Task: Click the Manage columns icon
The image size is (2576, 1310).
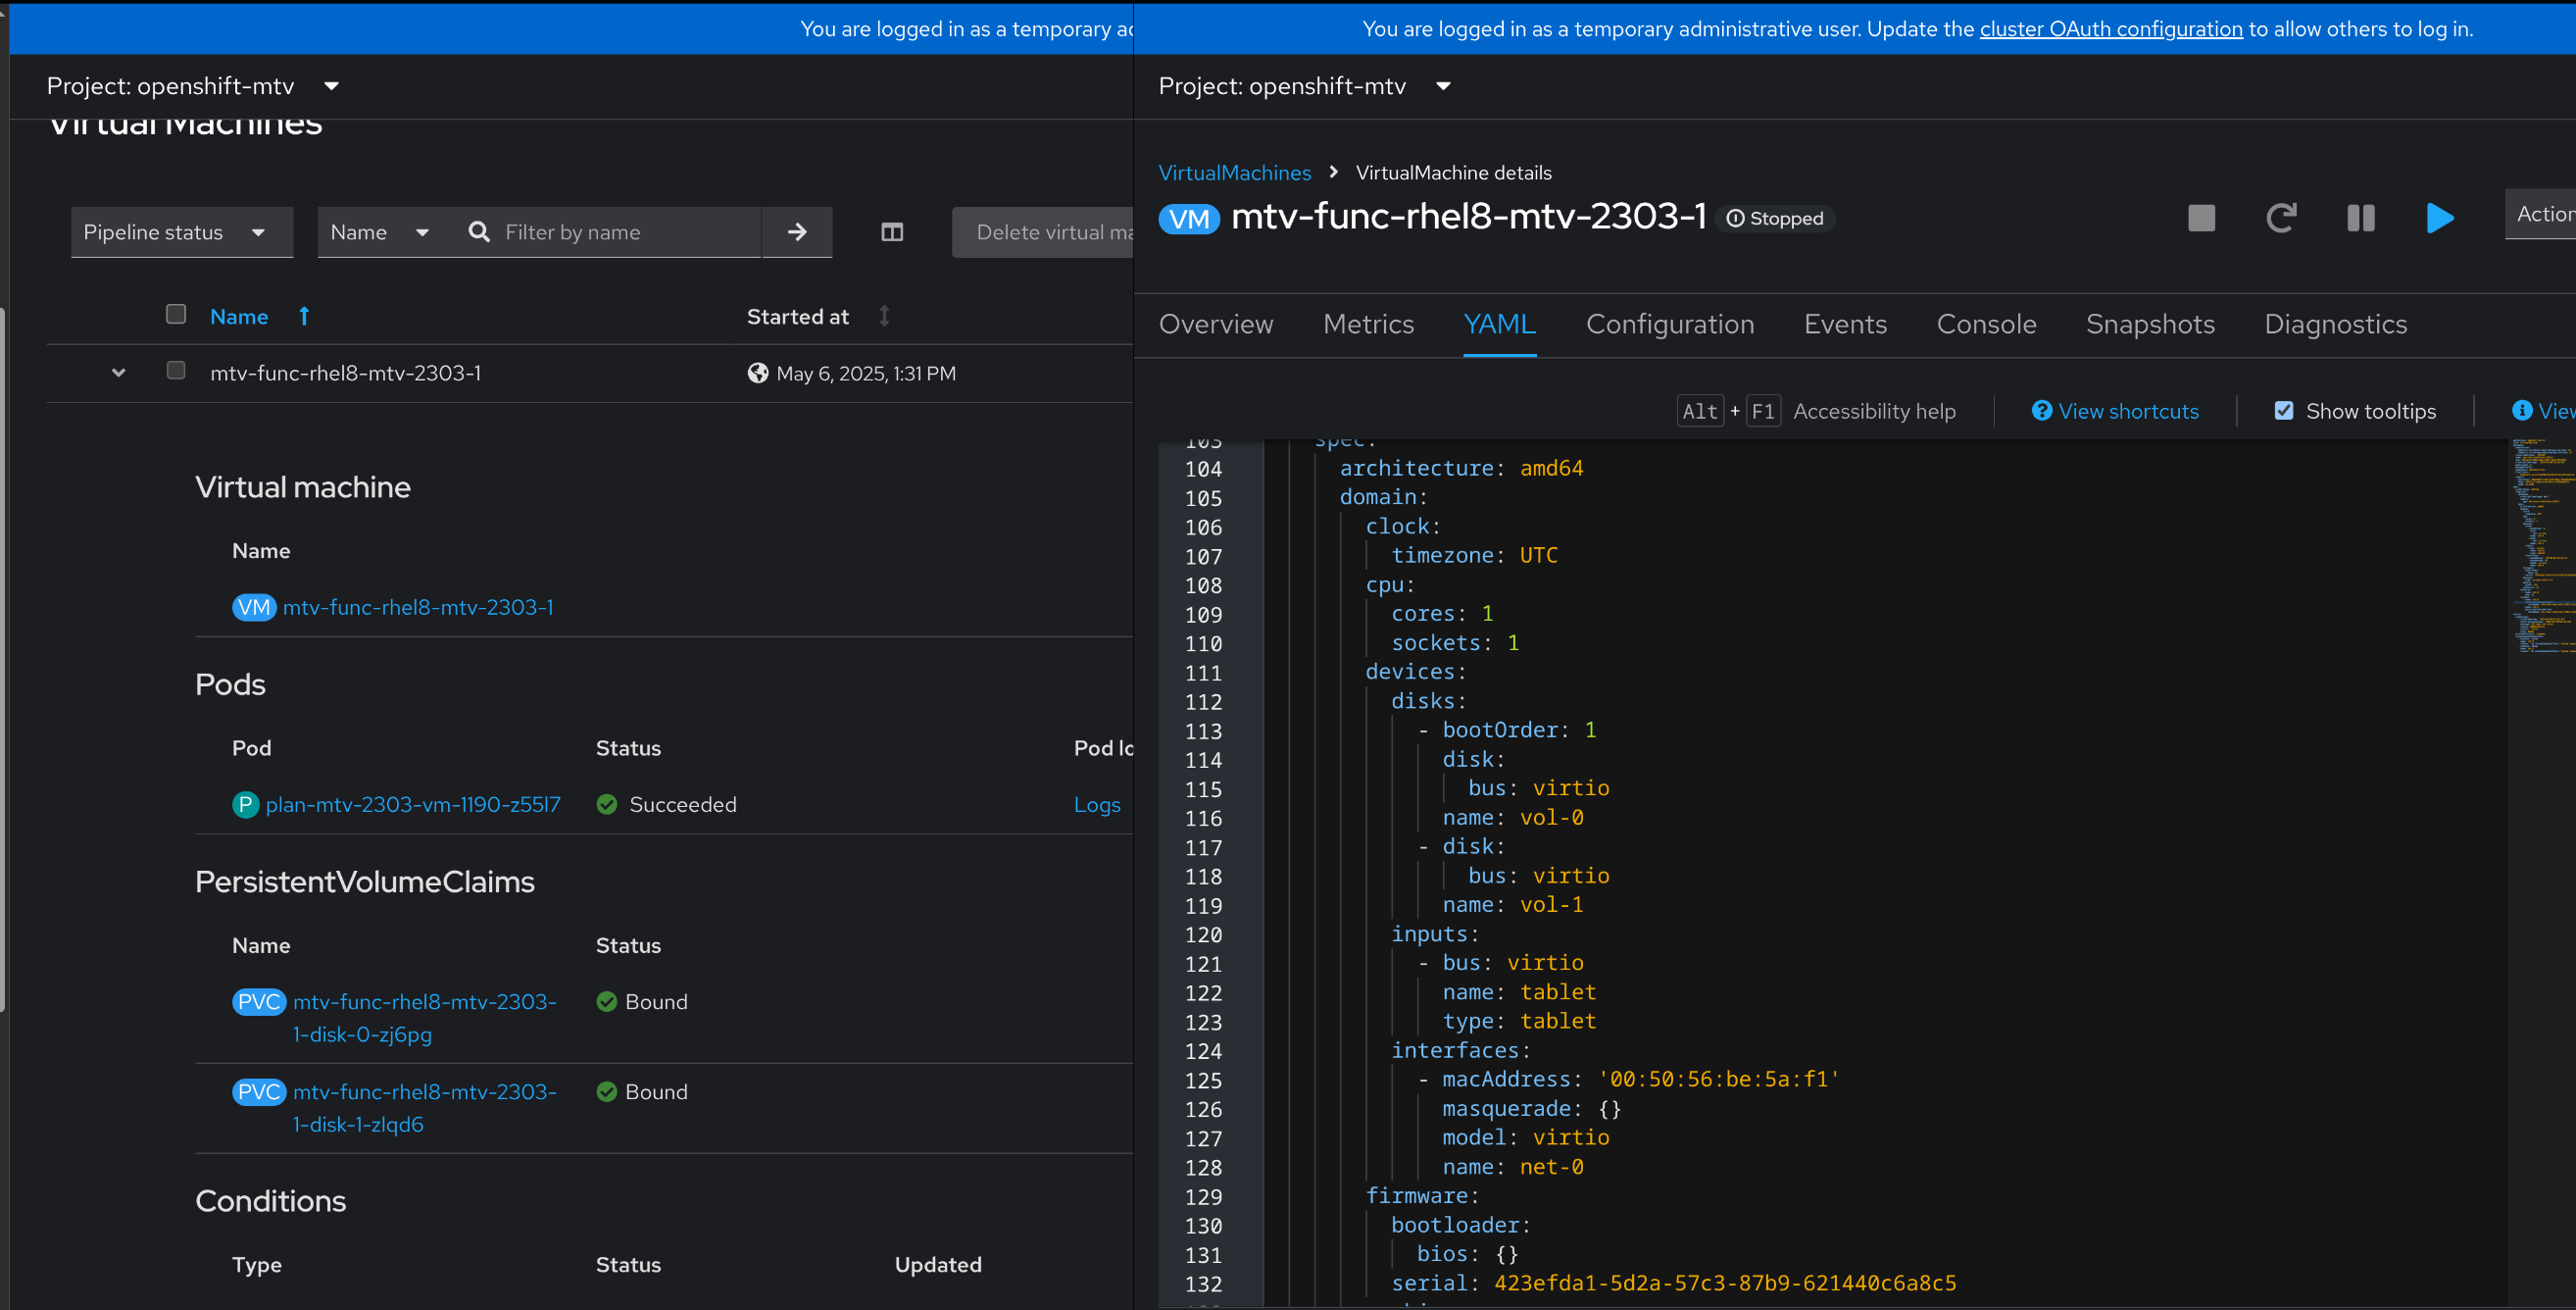Action: coord(892,232)
